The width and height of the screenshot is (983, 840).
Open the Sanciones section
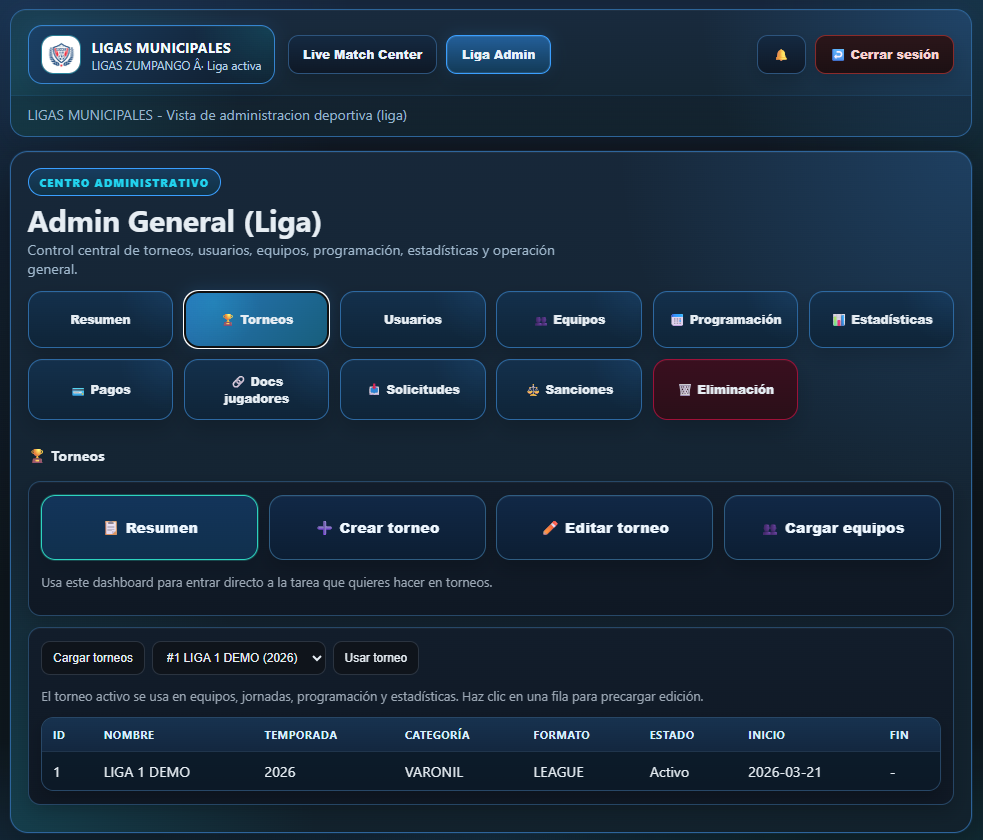pos(569,390)
